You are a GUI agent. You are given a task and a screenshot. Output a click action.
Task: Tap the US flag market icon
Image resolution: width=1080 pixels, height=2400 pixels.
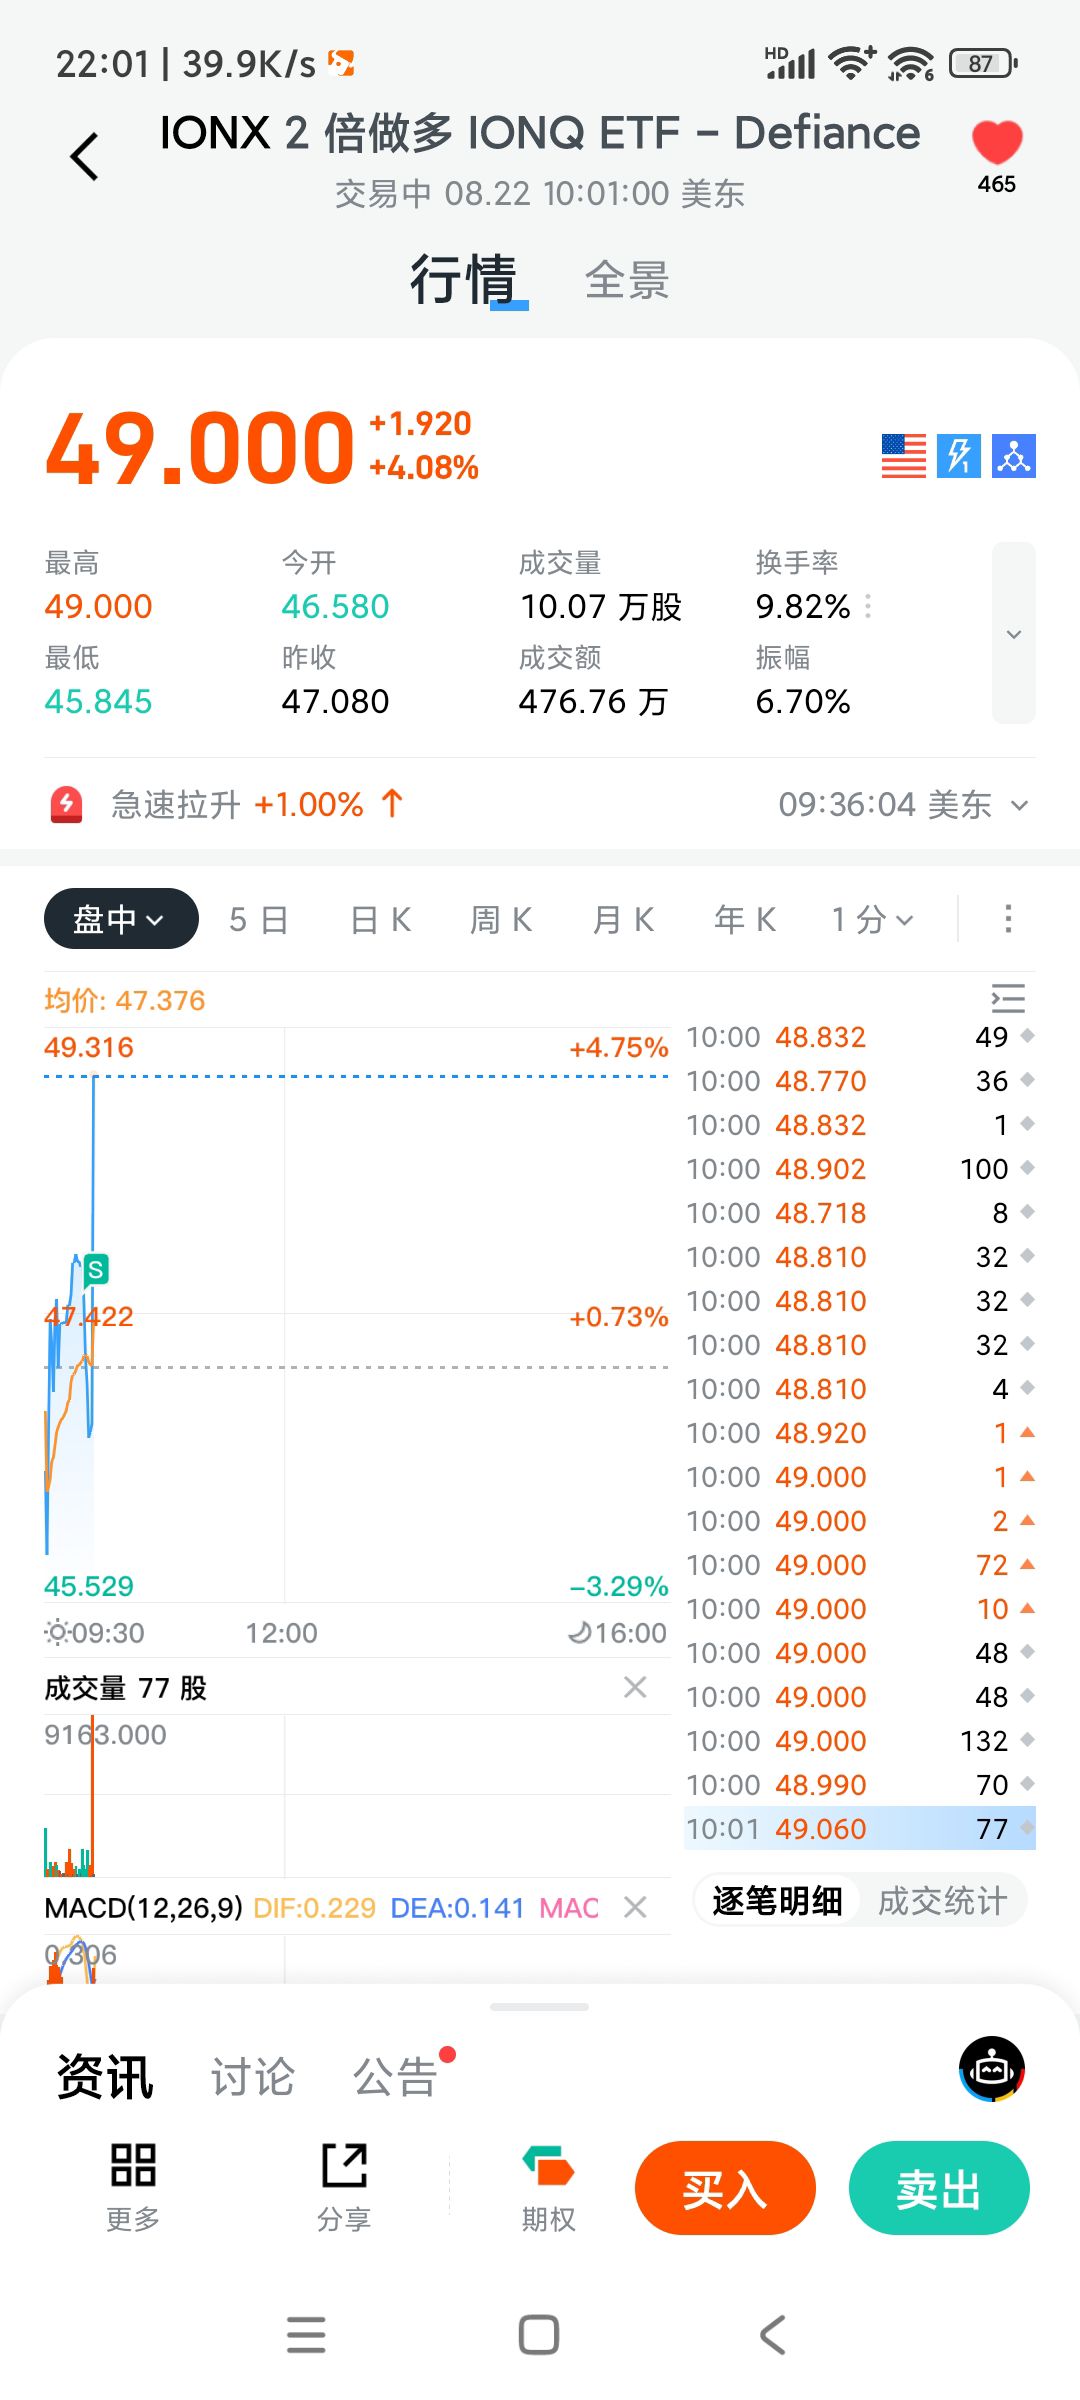(903, 456)
